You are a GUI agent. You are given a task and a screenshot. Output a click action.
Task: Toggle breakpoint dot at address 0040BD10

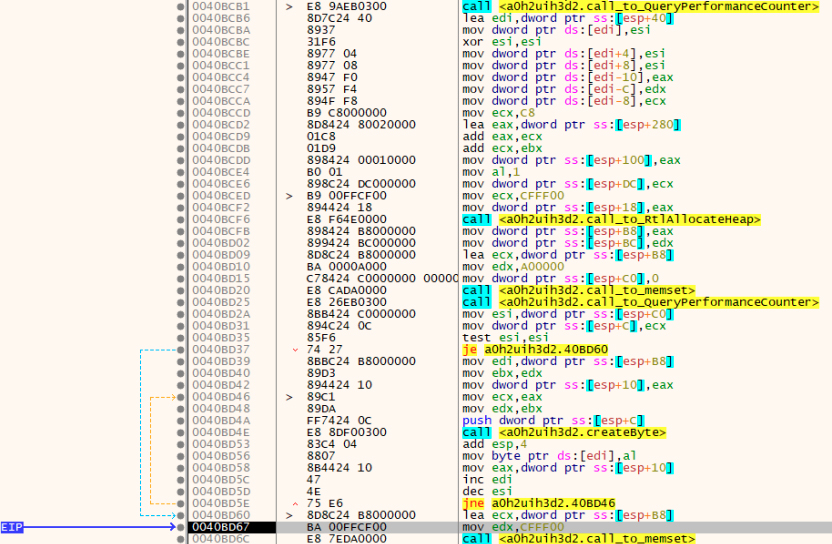tap(180, 266)
